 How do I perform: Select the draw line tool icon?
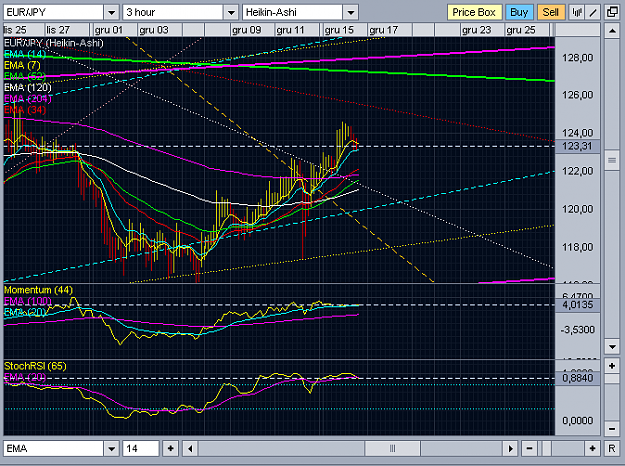(x=593, y=12)
